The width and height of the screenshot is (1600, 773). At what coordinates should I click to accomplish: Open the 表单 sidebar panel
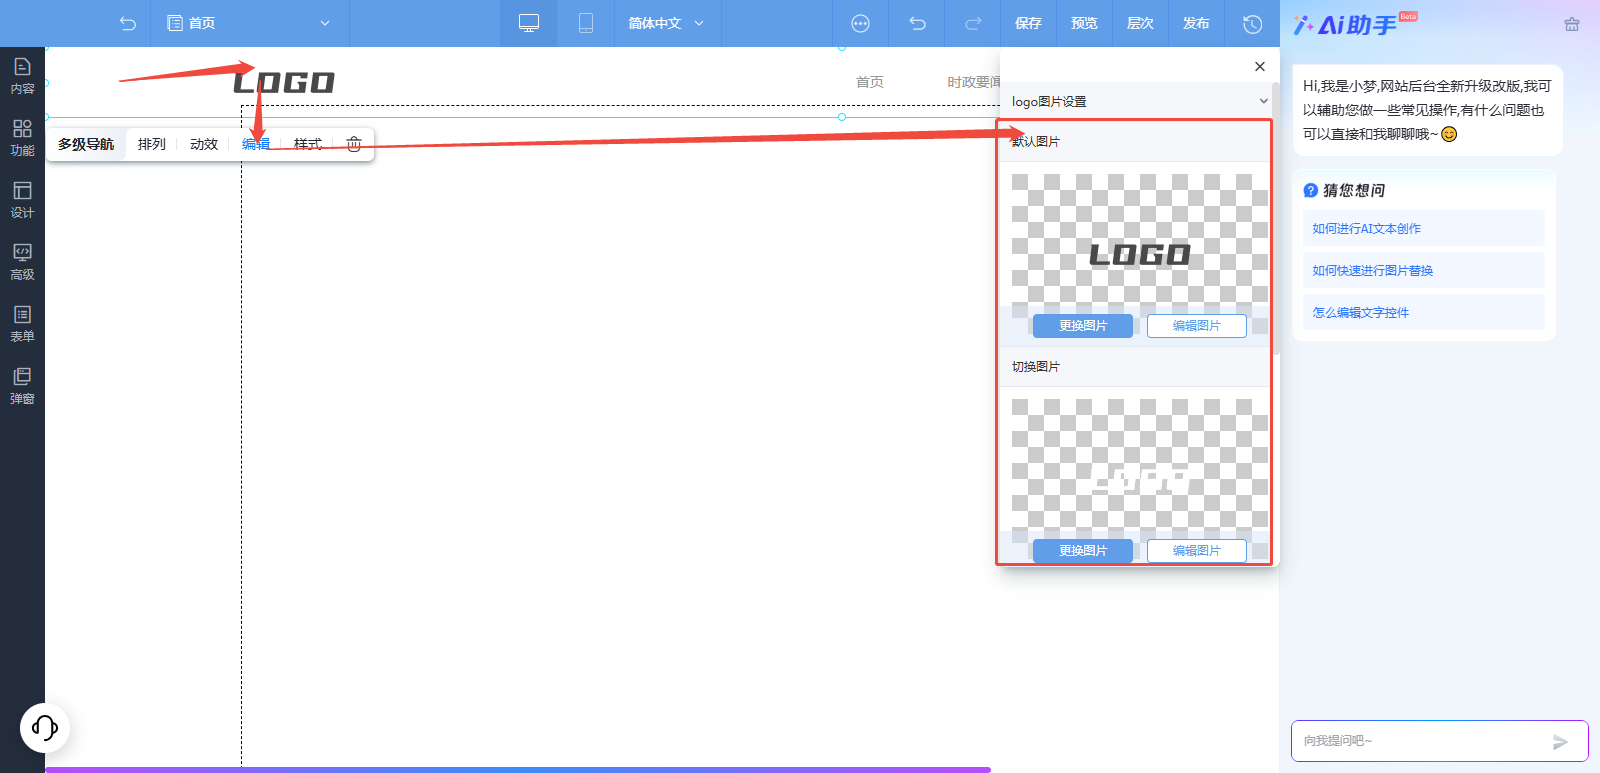[x=22, y=324]
